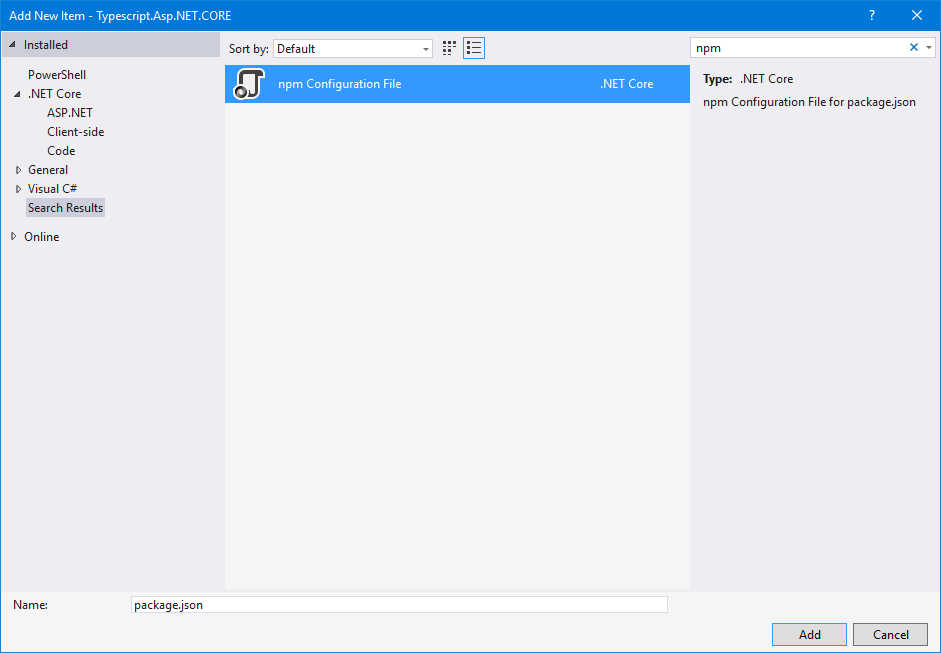Image resolution: width=941 pixels, height=653 pixels.
Task: Clear the npm search text
Action: pyautogui.click(x=913, y=47)
